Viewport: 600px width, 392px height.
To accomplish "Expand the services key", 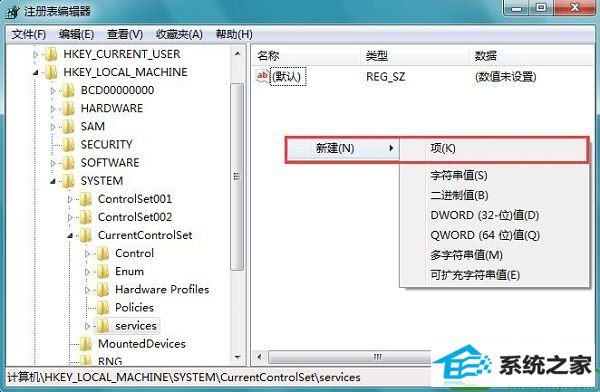I will click(x=87, y=326).
